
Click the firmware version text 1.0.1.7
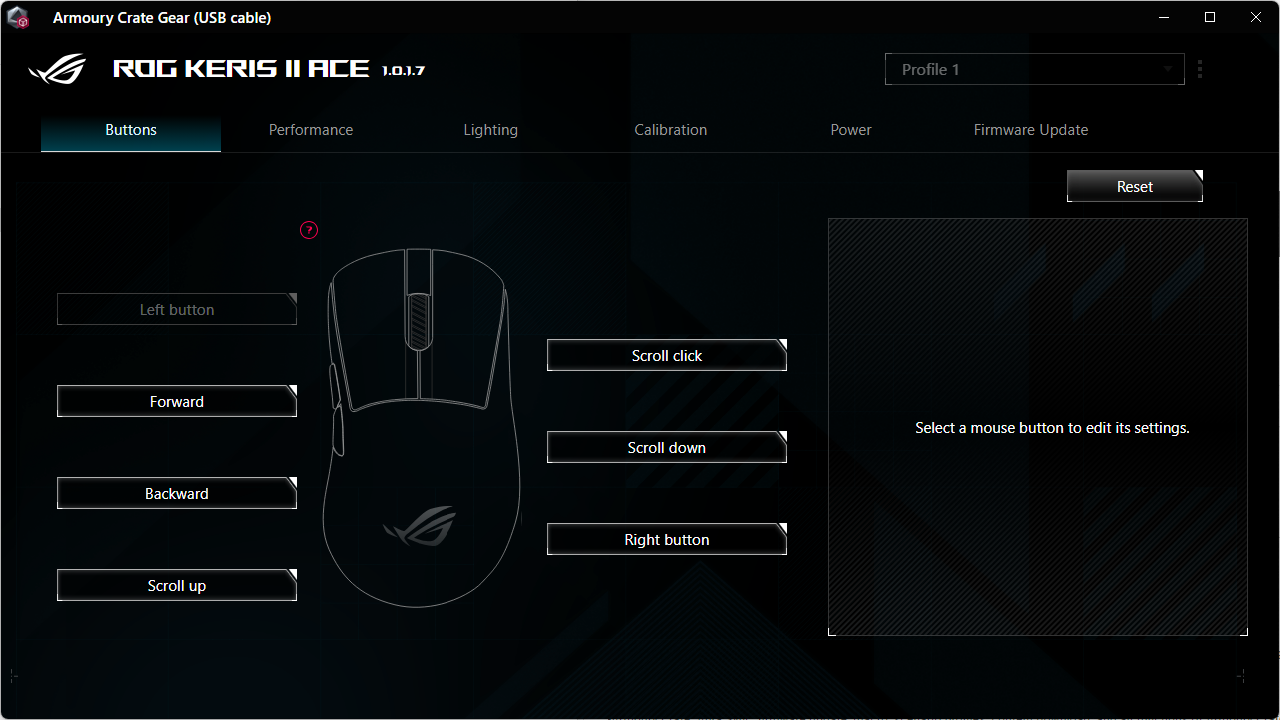404,70
